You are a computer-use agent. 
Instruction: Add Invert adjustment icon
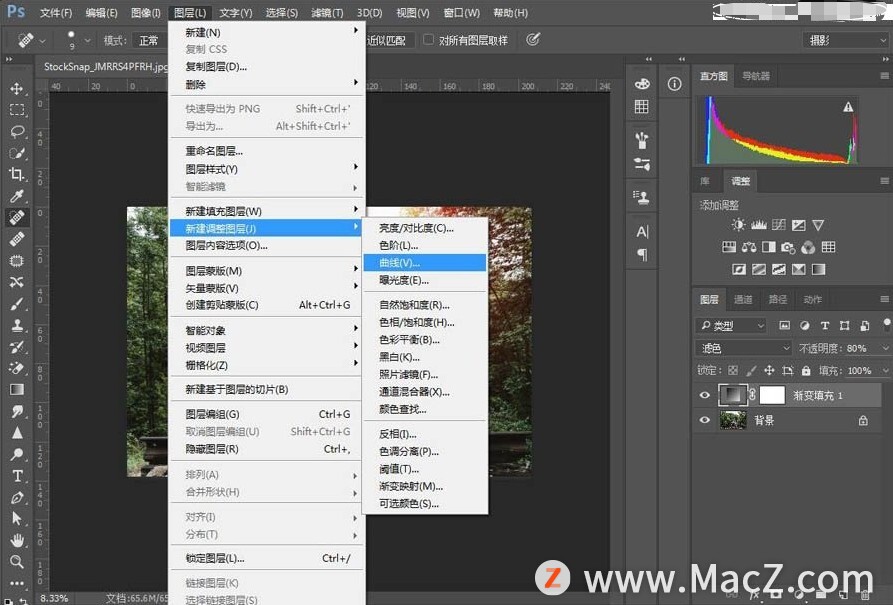tap(739, 269)
